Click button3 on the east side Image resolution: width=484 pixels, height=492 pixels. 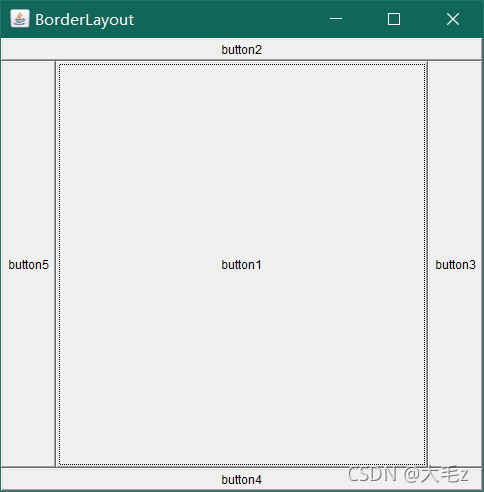[x=455, y=264]
